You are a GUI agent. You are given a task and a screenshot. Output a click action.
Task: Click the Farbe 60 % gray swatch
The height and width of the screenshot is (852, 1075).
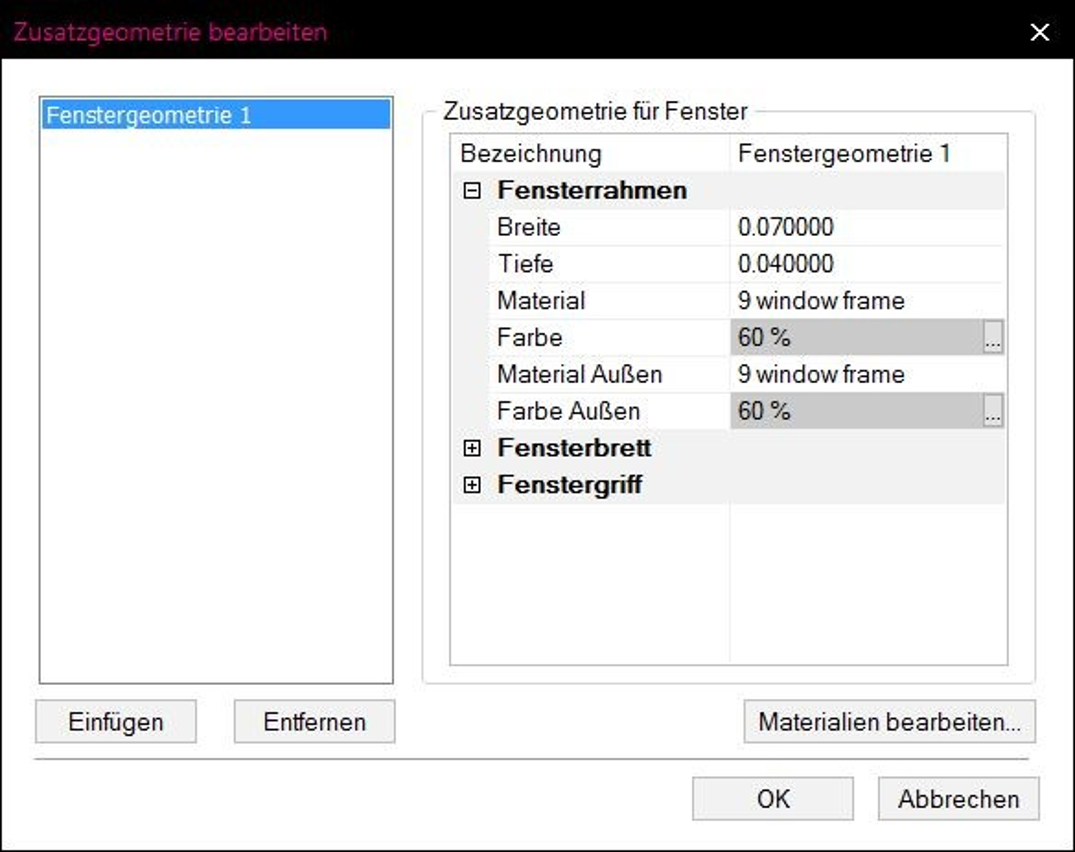pos(857,337)
